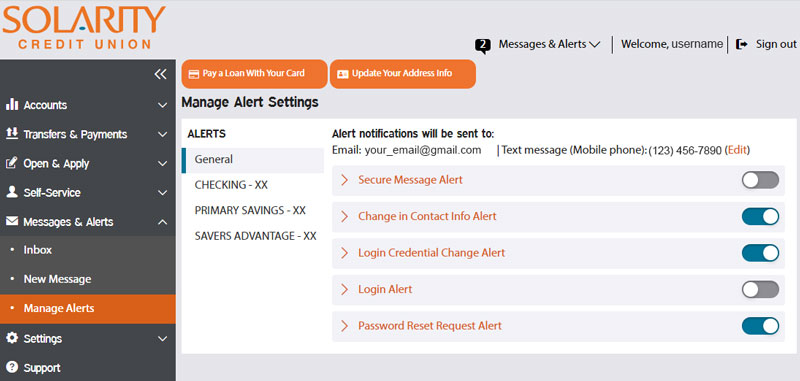Select SAVERS ADVANTAGE - XX alerts

coord(256,236)
